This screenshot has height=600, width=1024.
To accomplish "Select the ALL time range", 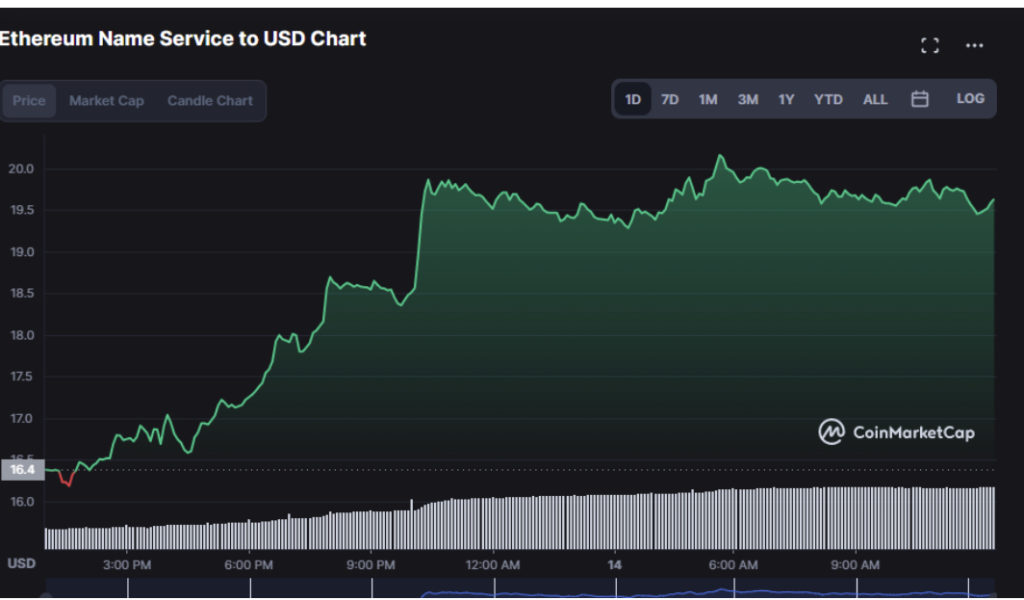I will 875,99.
